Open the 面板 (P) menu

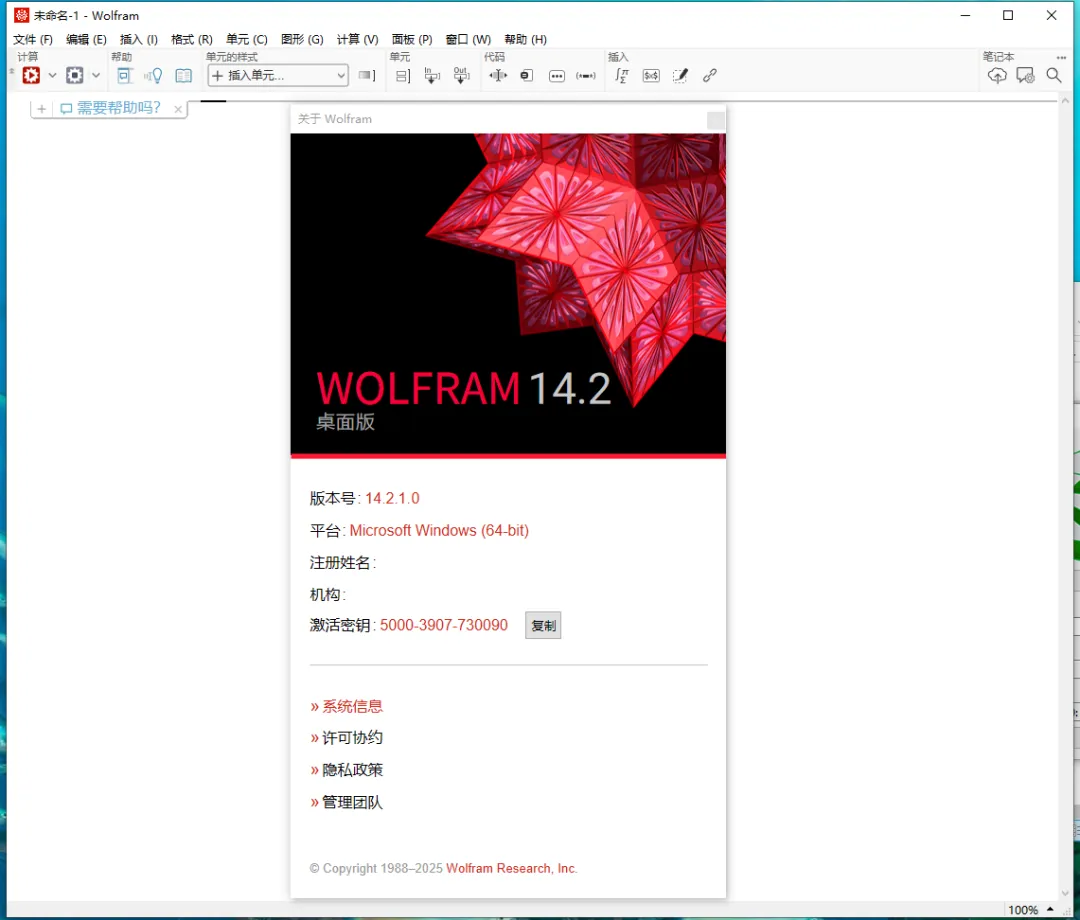click(412, 39)
